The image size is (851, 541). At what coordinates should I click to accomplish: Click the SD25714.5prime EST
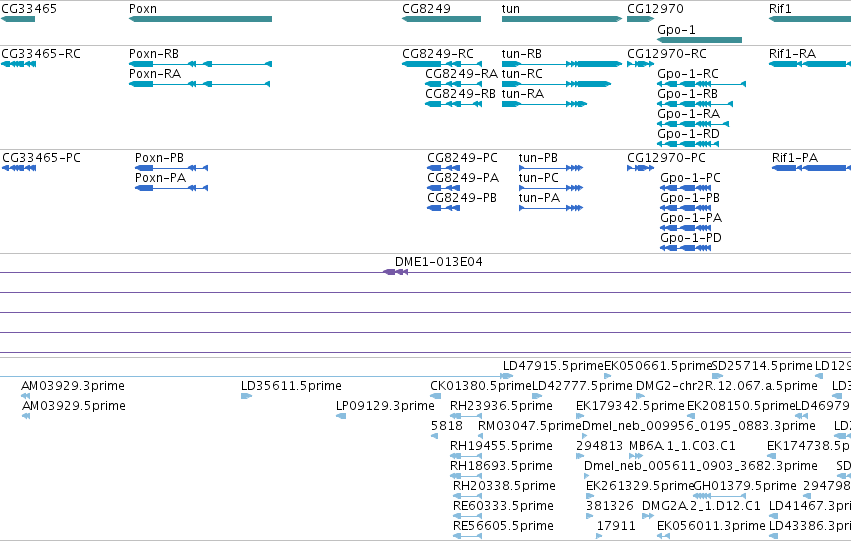(x=717, y=376)
